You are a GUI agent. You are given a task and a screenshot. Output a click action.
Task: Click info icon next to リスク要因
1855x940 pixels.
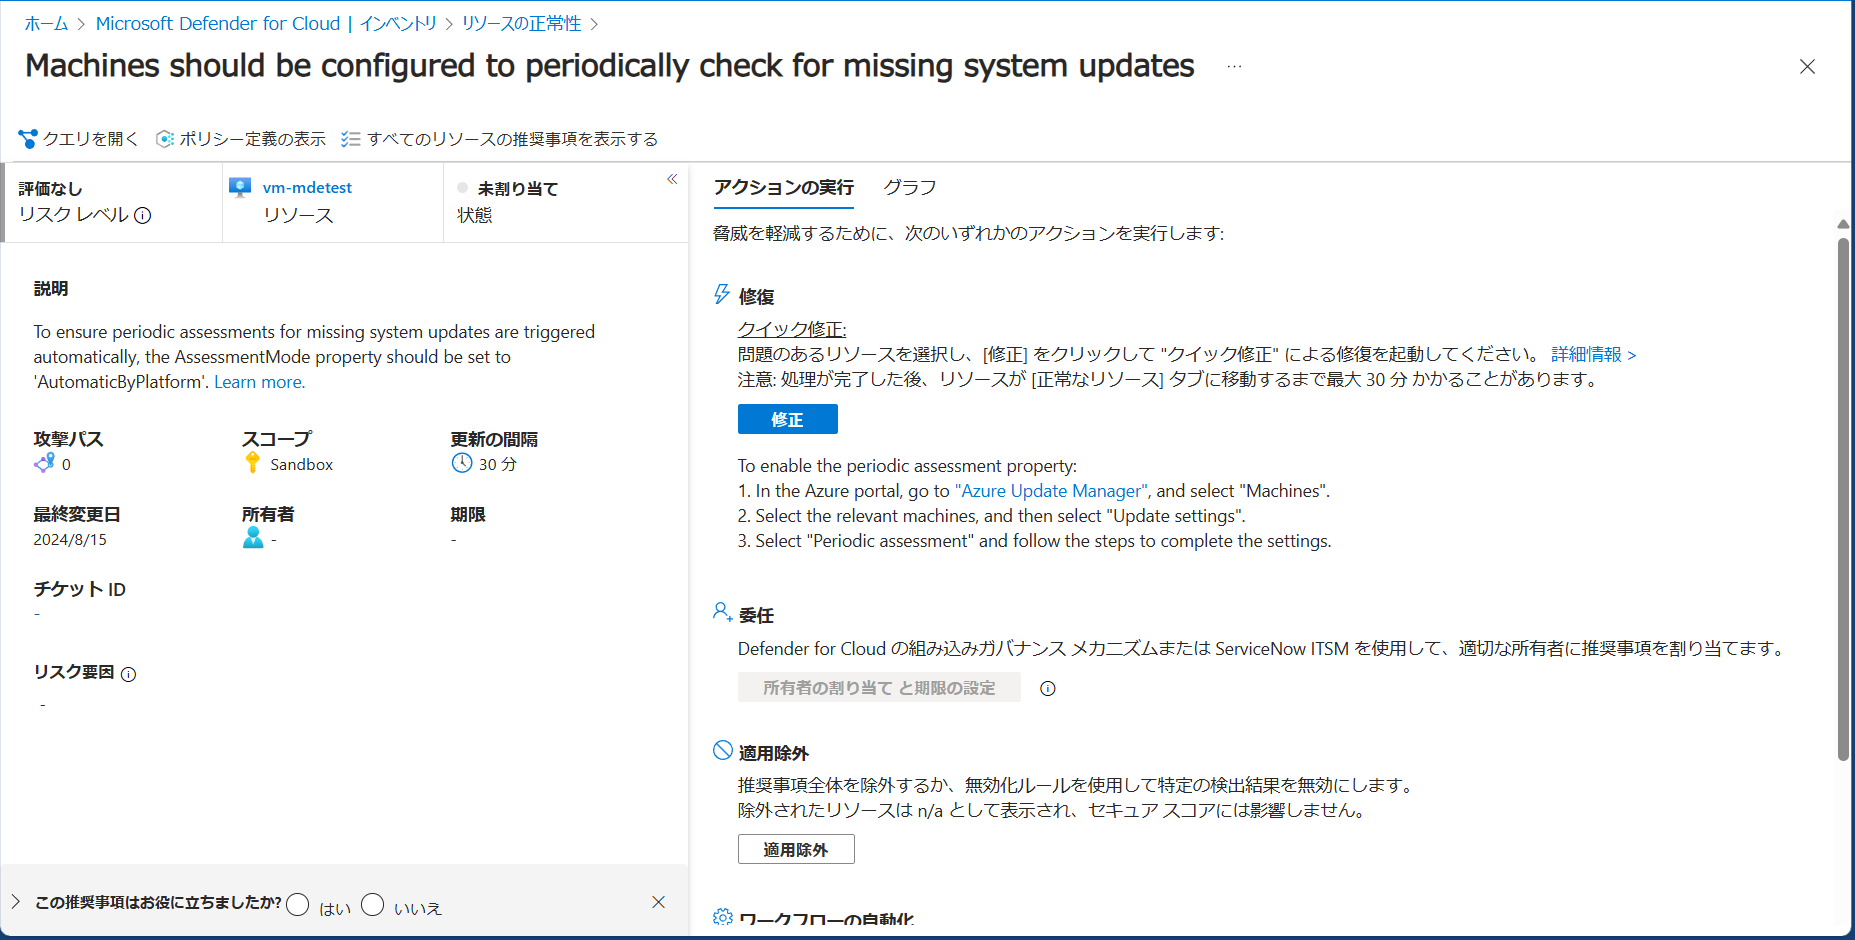(128, 674)
